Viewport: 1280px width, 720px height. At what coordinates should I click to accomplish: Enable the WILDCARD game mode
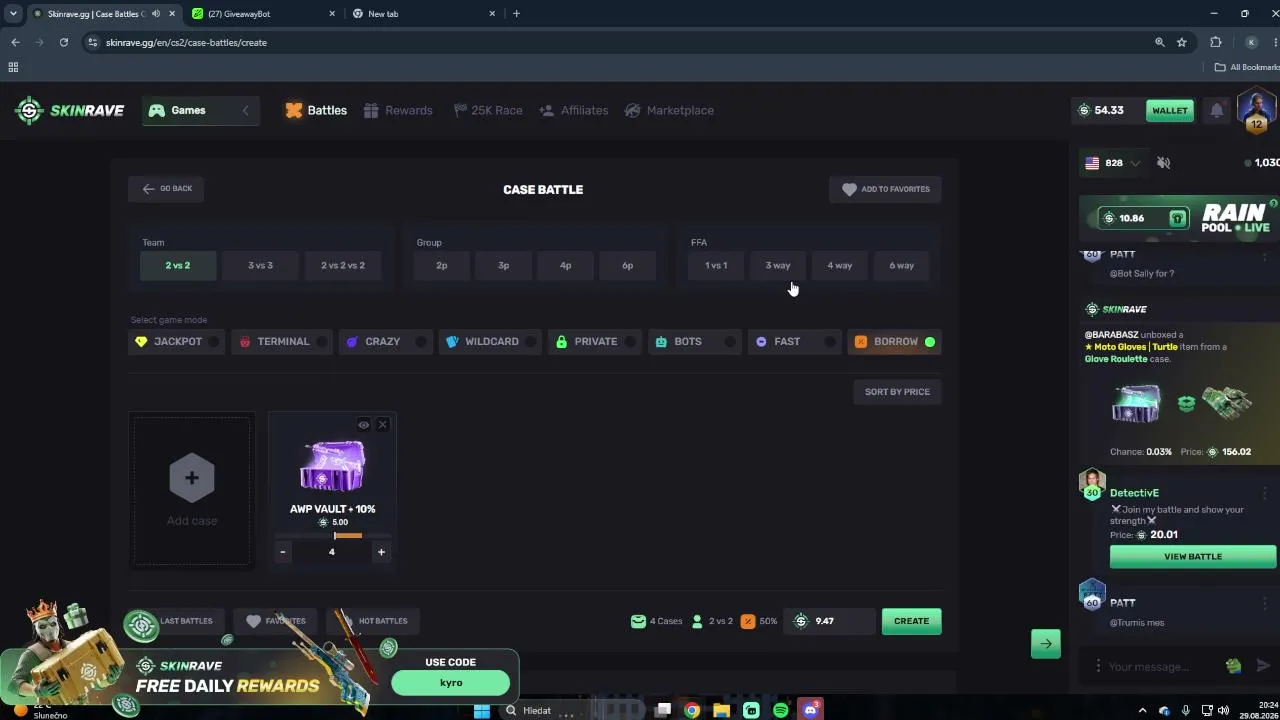click(490, 341)
